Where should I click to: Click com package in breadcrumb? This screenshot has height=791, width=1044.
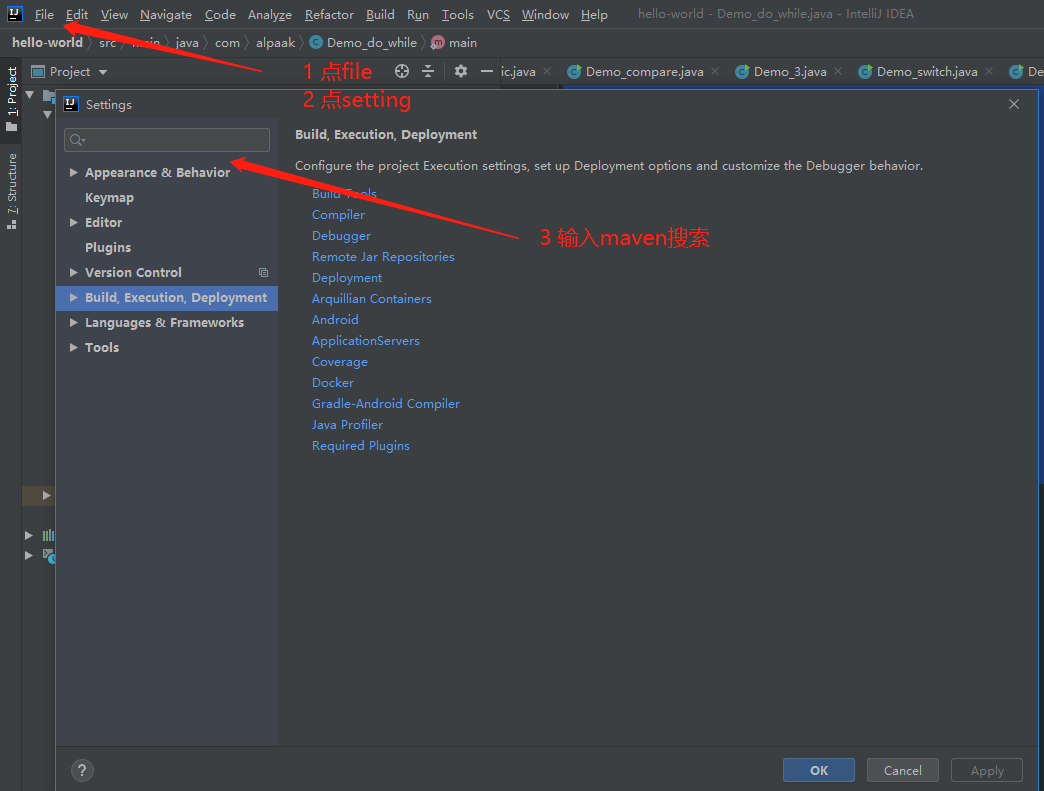click(x=227, y=43)
